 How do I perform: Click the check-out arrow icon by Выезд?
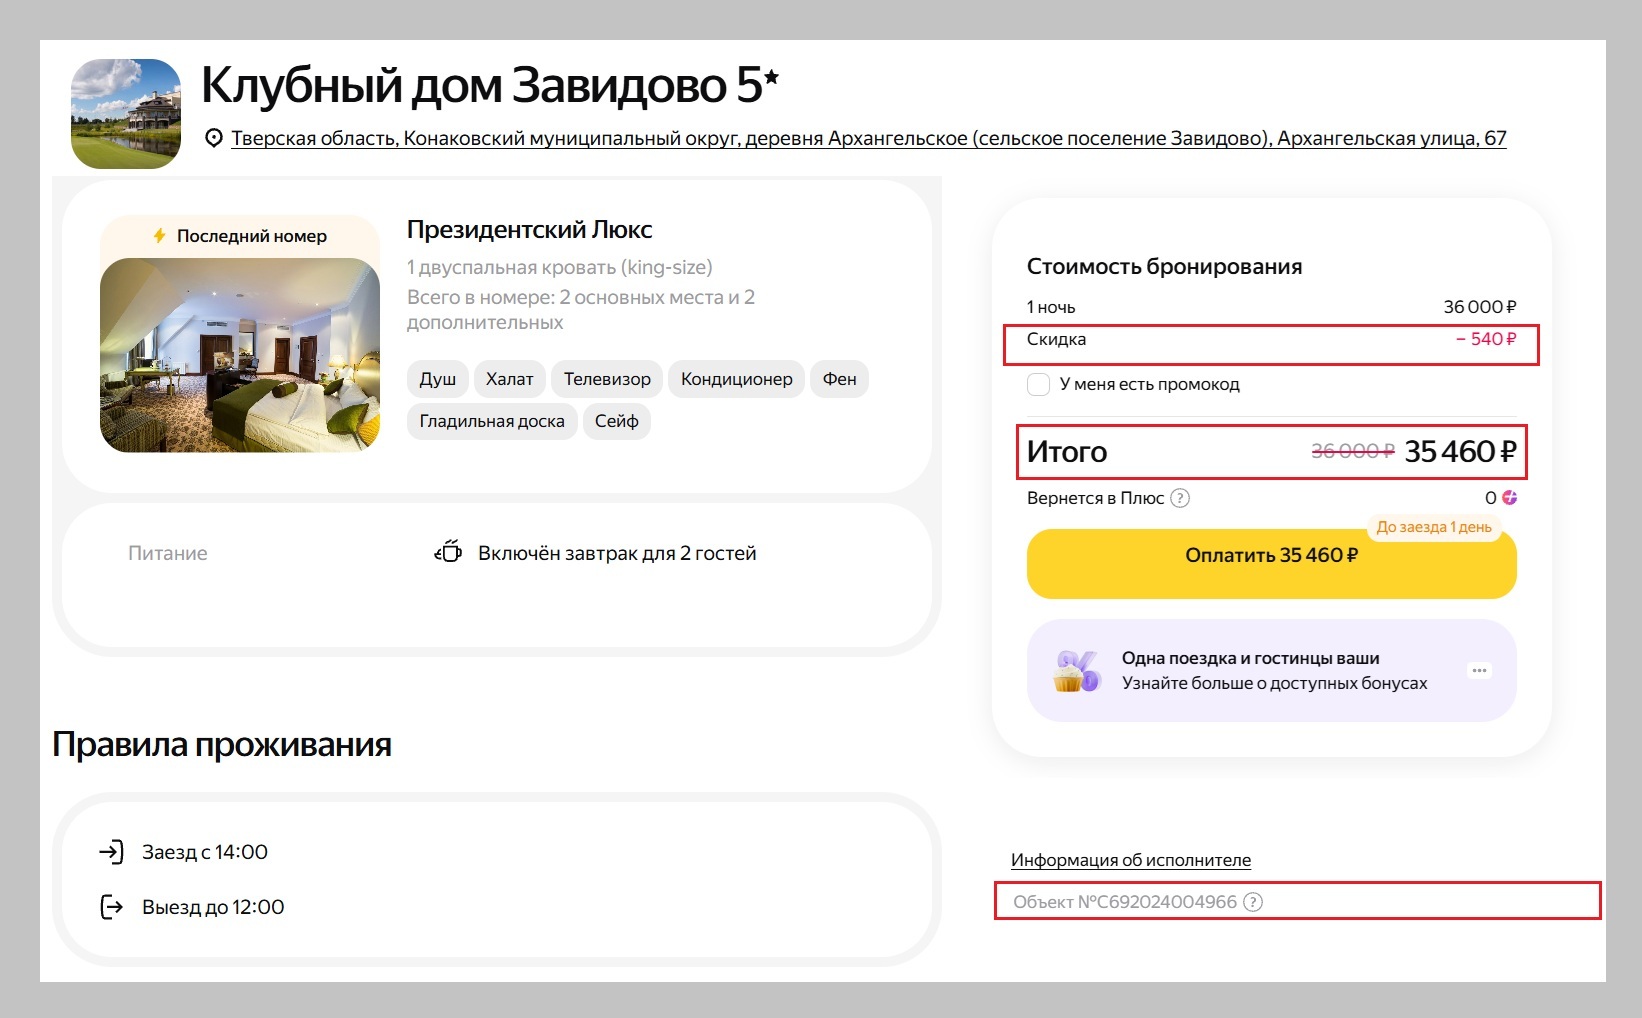click(111, 907)
